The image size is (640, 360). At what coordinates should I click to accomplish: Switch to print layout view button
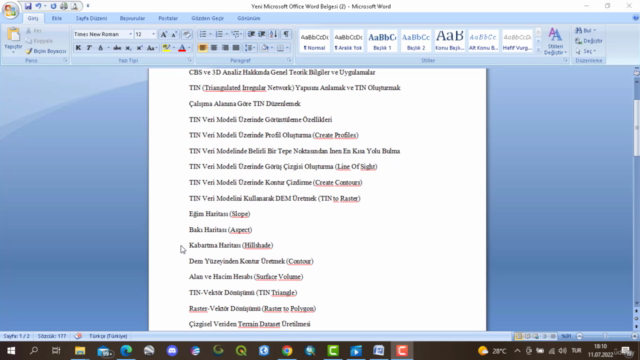tap(518, 336)
